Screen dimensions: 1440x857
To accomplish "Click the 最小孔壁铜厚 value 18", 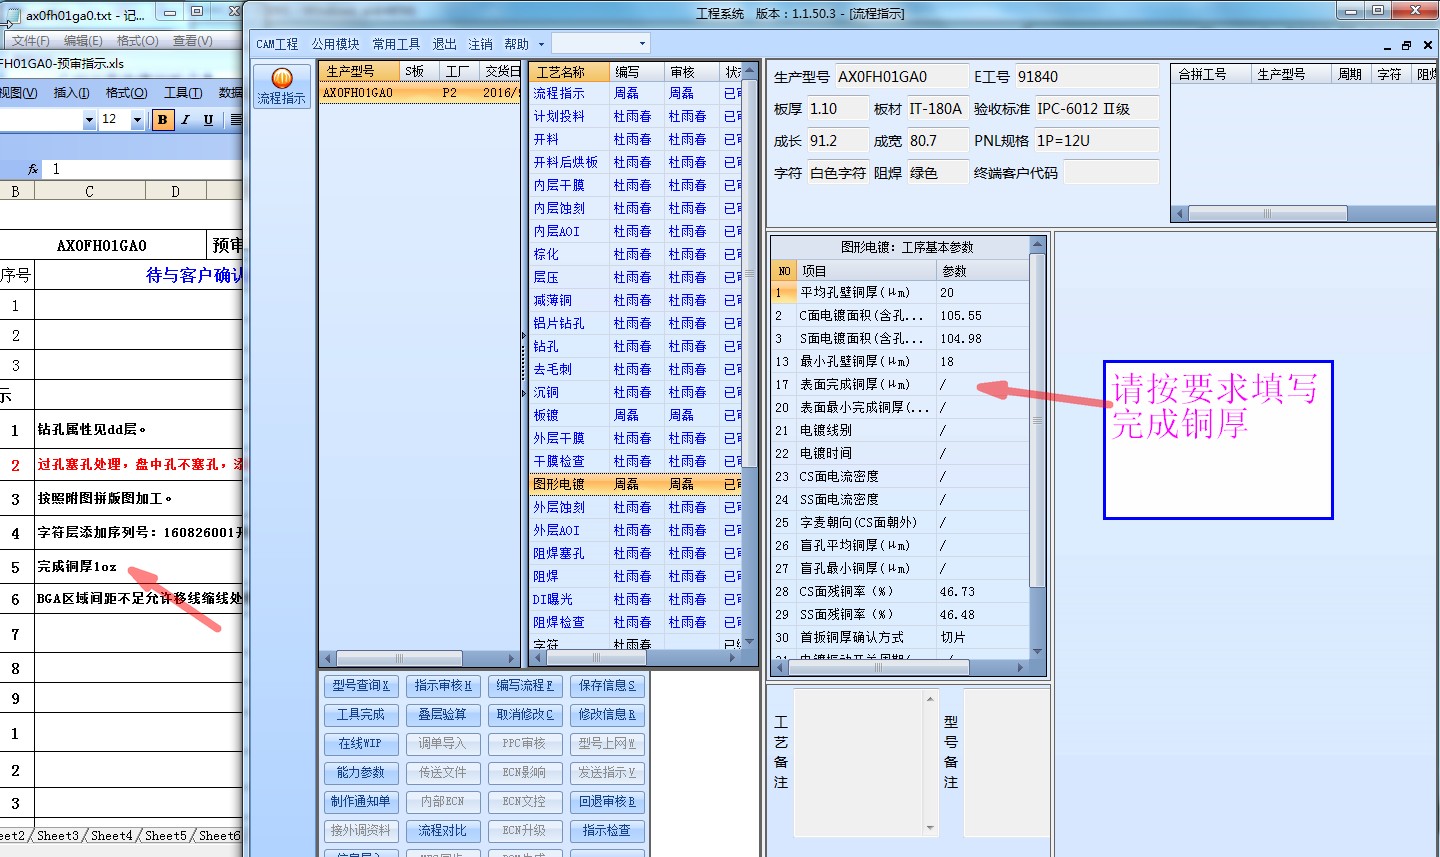I will coord(983,362).
